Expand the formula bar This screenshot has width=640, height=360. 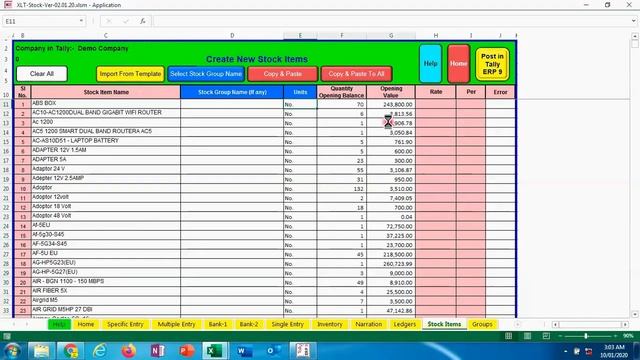(633, 21)
